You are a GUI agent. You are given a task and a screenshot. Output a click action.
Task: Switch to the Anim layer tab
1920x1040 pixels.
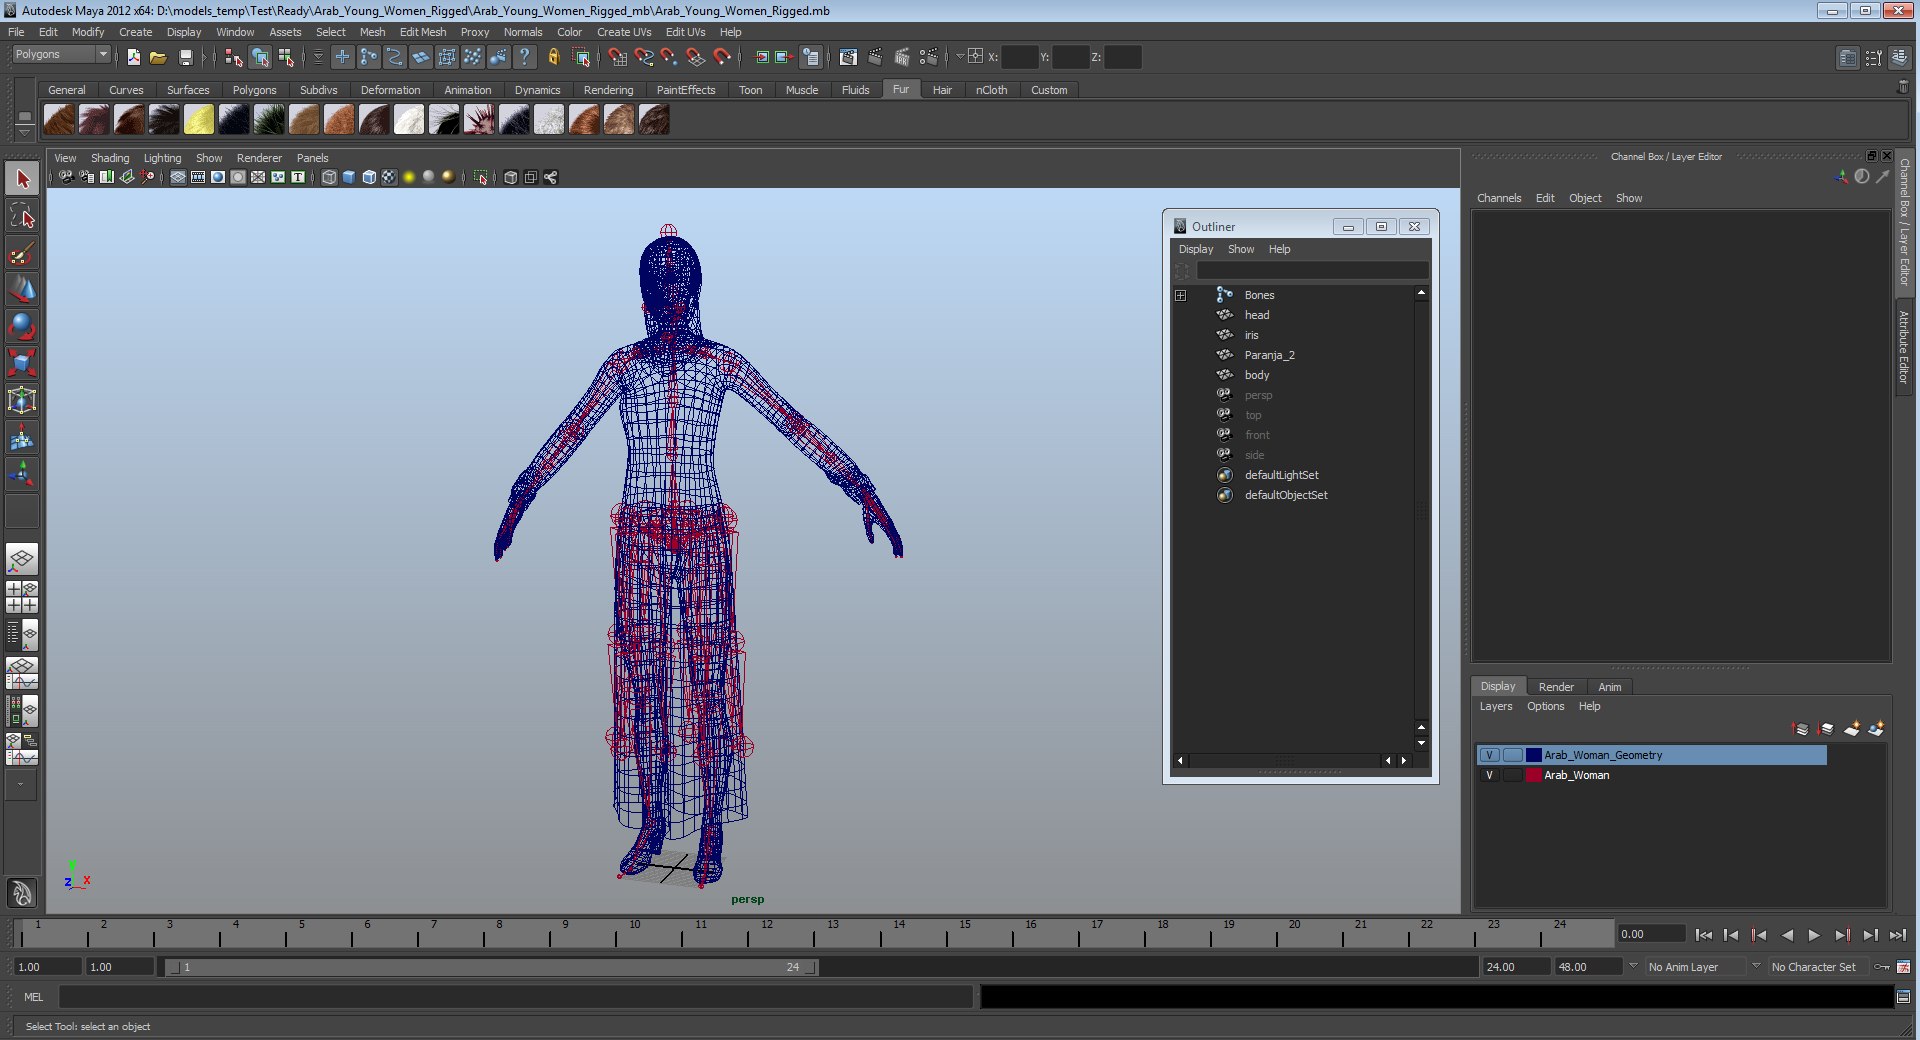coord(1609,687)
